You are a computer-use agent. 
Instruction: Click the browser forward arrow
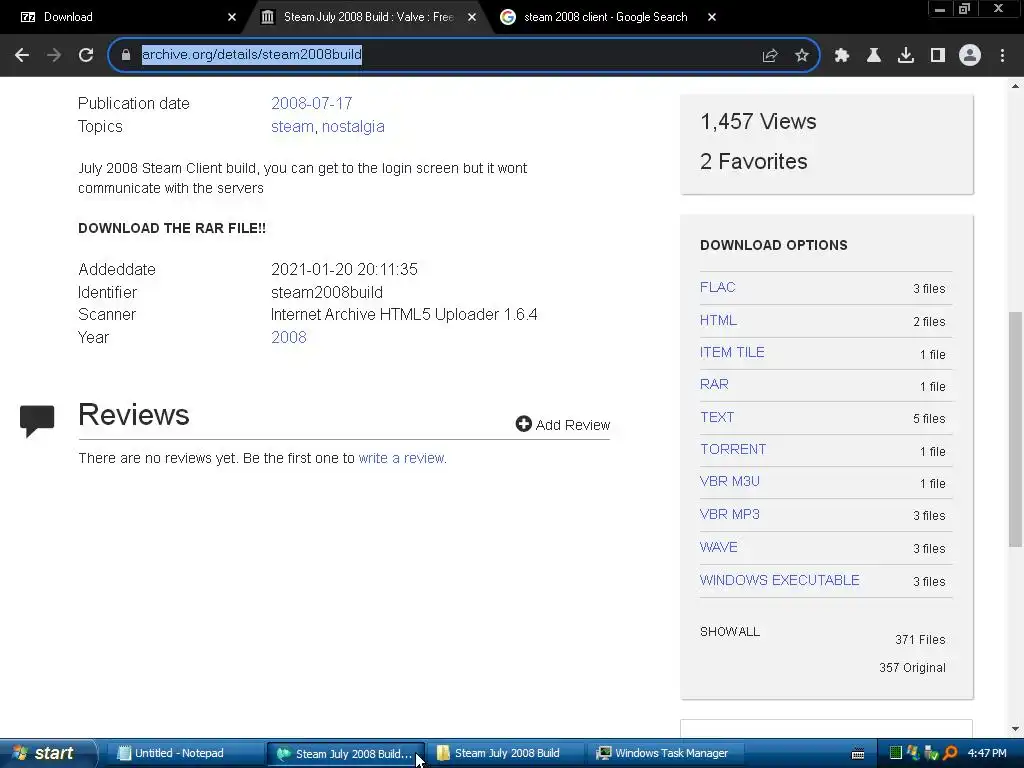tap(54, 56)
